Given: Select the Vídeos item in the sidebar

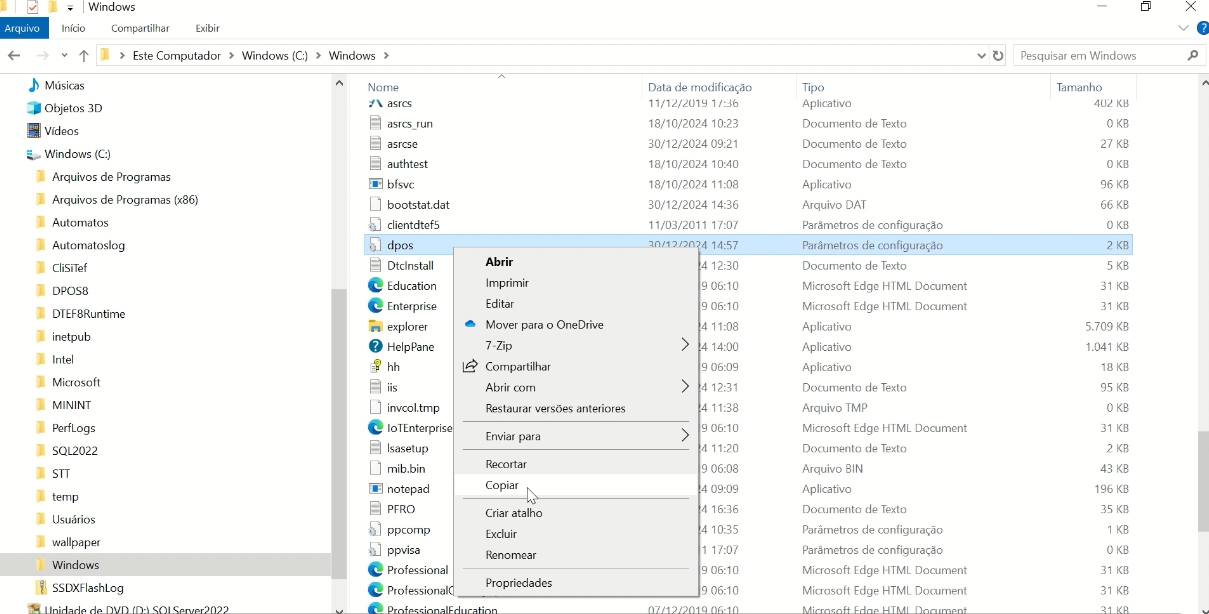Looking at the screenshot, I should coord(61,131).
